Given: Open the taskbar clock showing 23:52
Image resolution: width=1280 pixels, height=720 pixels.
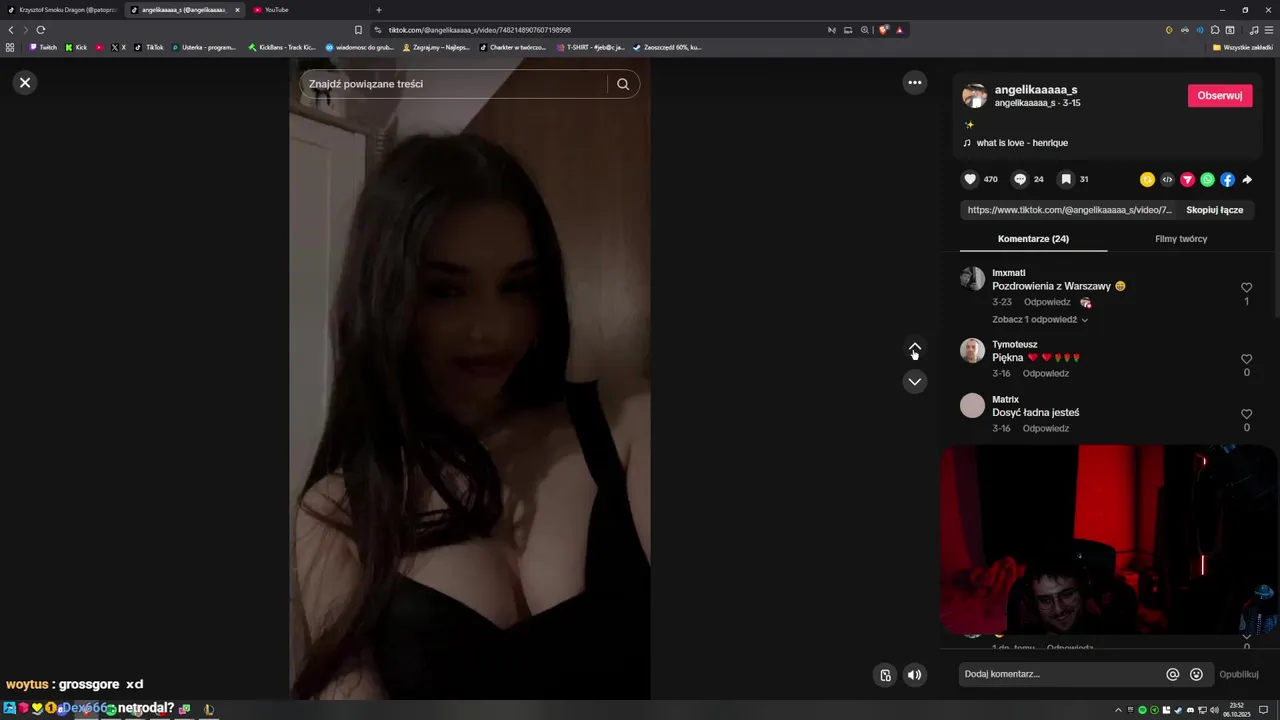Looking at the screenshot, I should point(1237,709).
